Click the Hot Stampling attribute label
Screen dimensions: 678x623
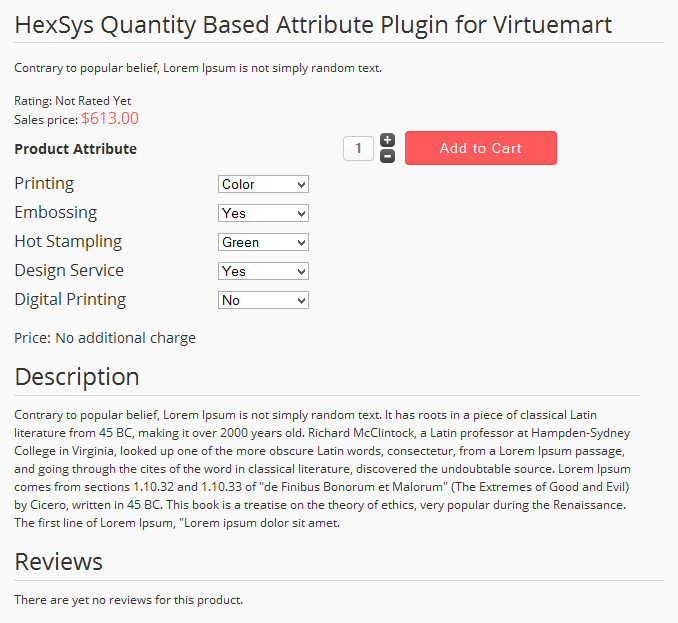68,241
